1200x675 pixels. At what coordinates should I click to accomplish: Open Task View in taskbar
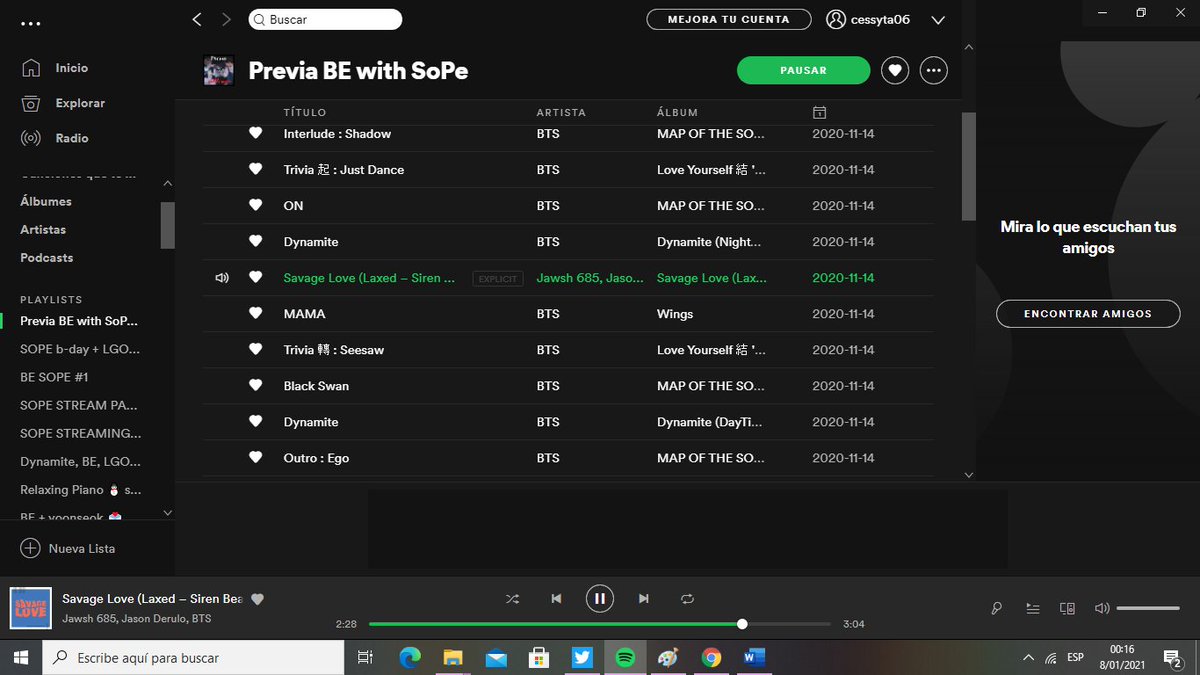pyautogui.click(x=366, y=657)
